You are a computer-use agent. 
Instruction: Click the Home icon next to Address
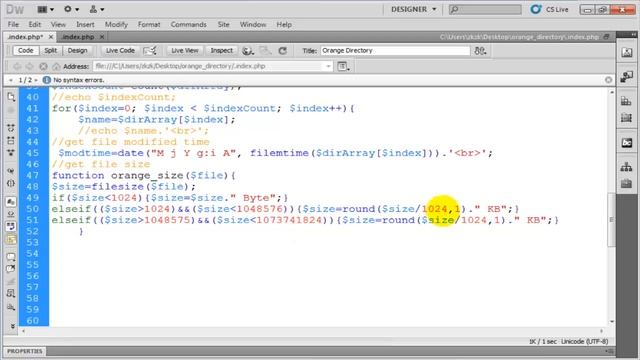click(x=56, y=66)
